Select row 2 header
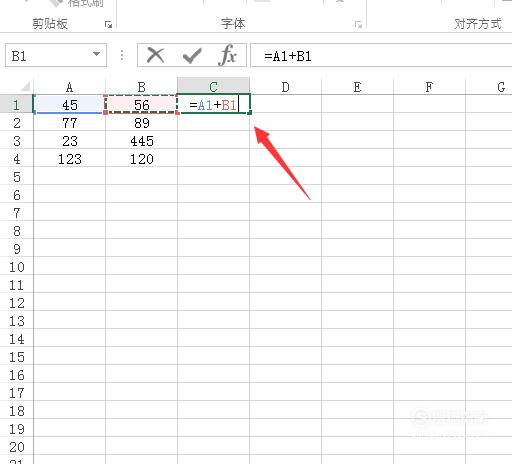 pos(17,122)
